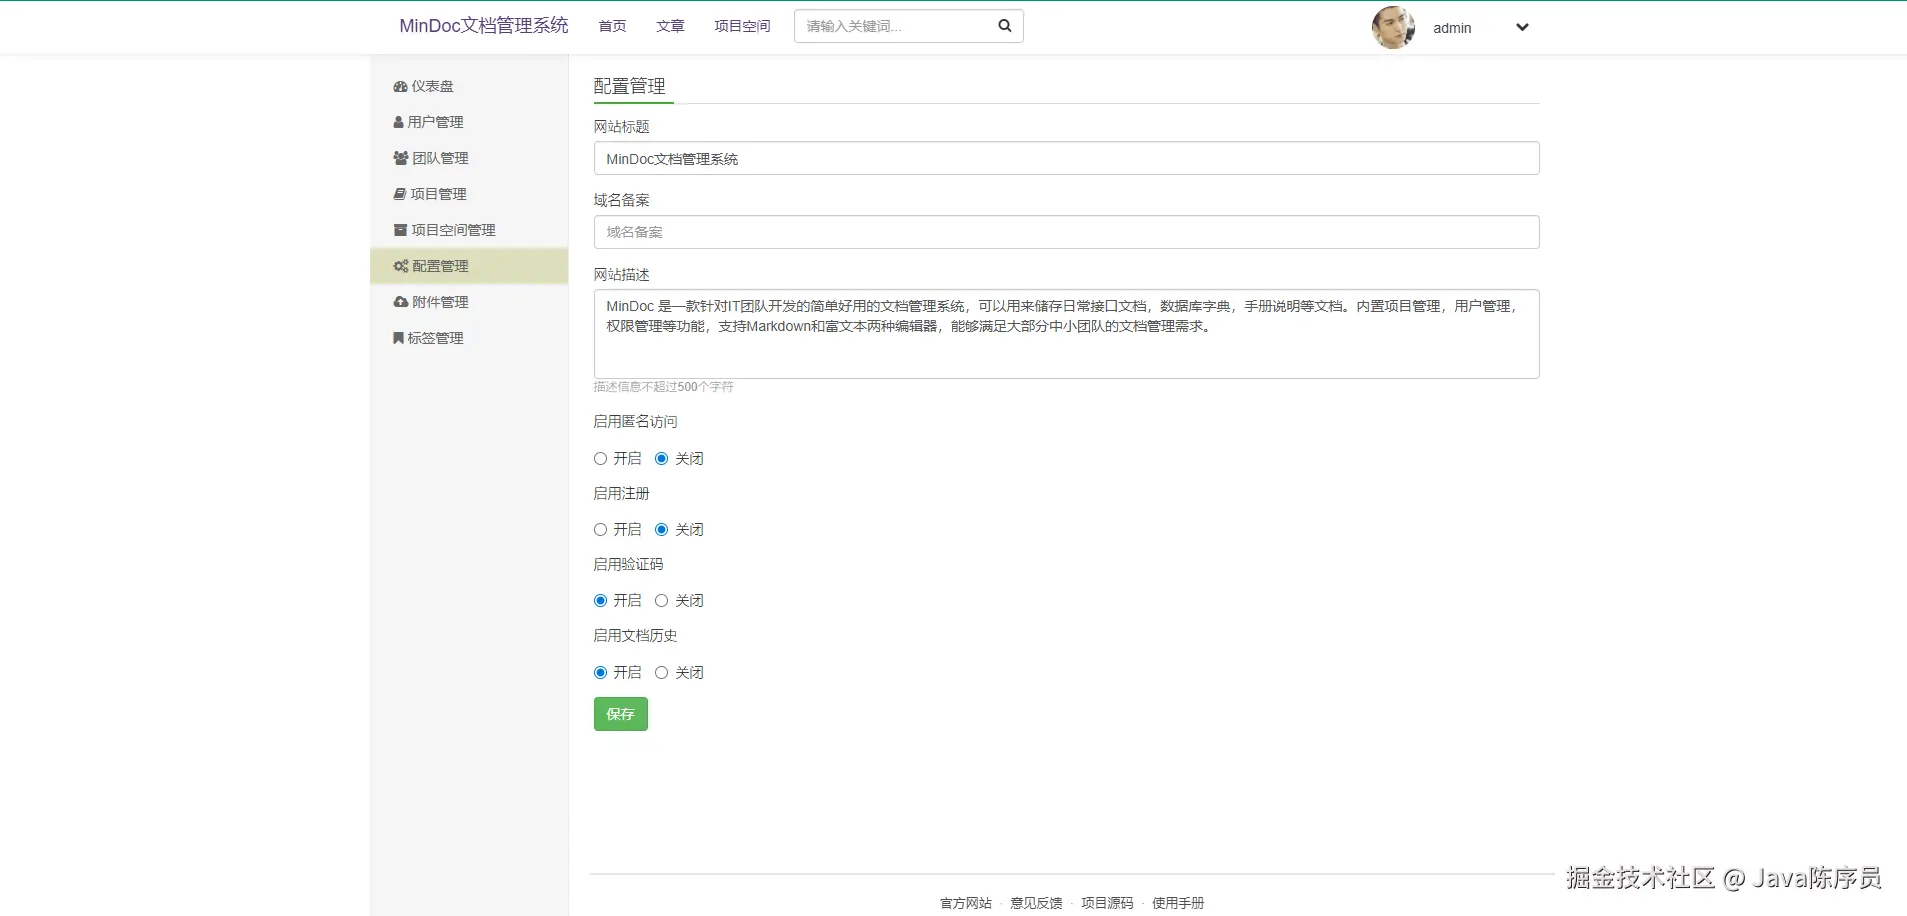Focus the 网站标题 input field
Screen dimensions: 1907x916
(1066, 158)
